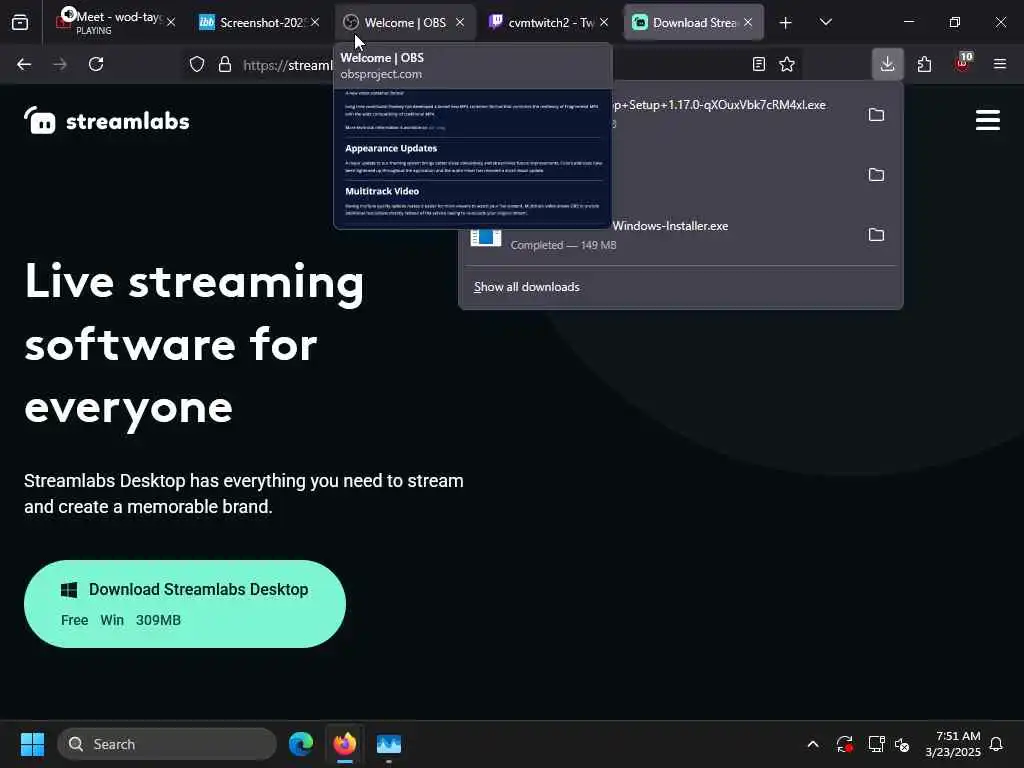1024x768 pixels.
Task: Select the Download Streamlabs tab
Action: coord(694,23)
